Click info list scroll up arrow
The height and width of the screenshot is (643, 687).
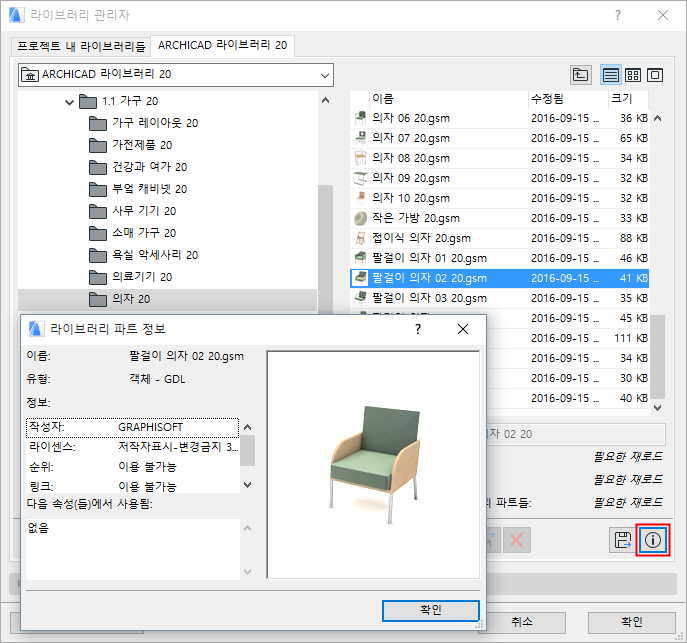point(248,427)
